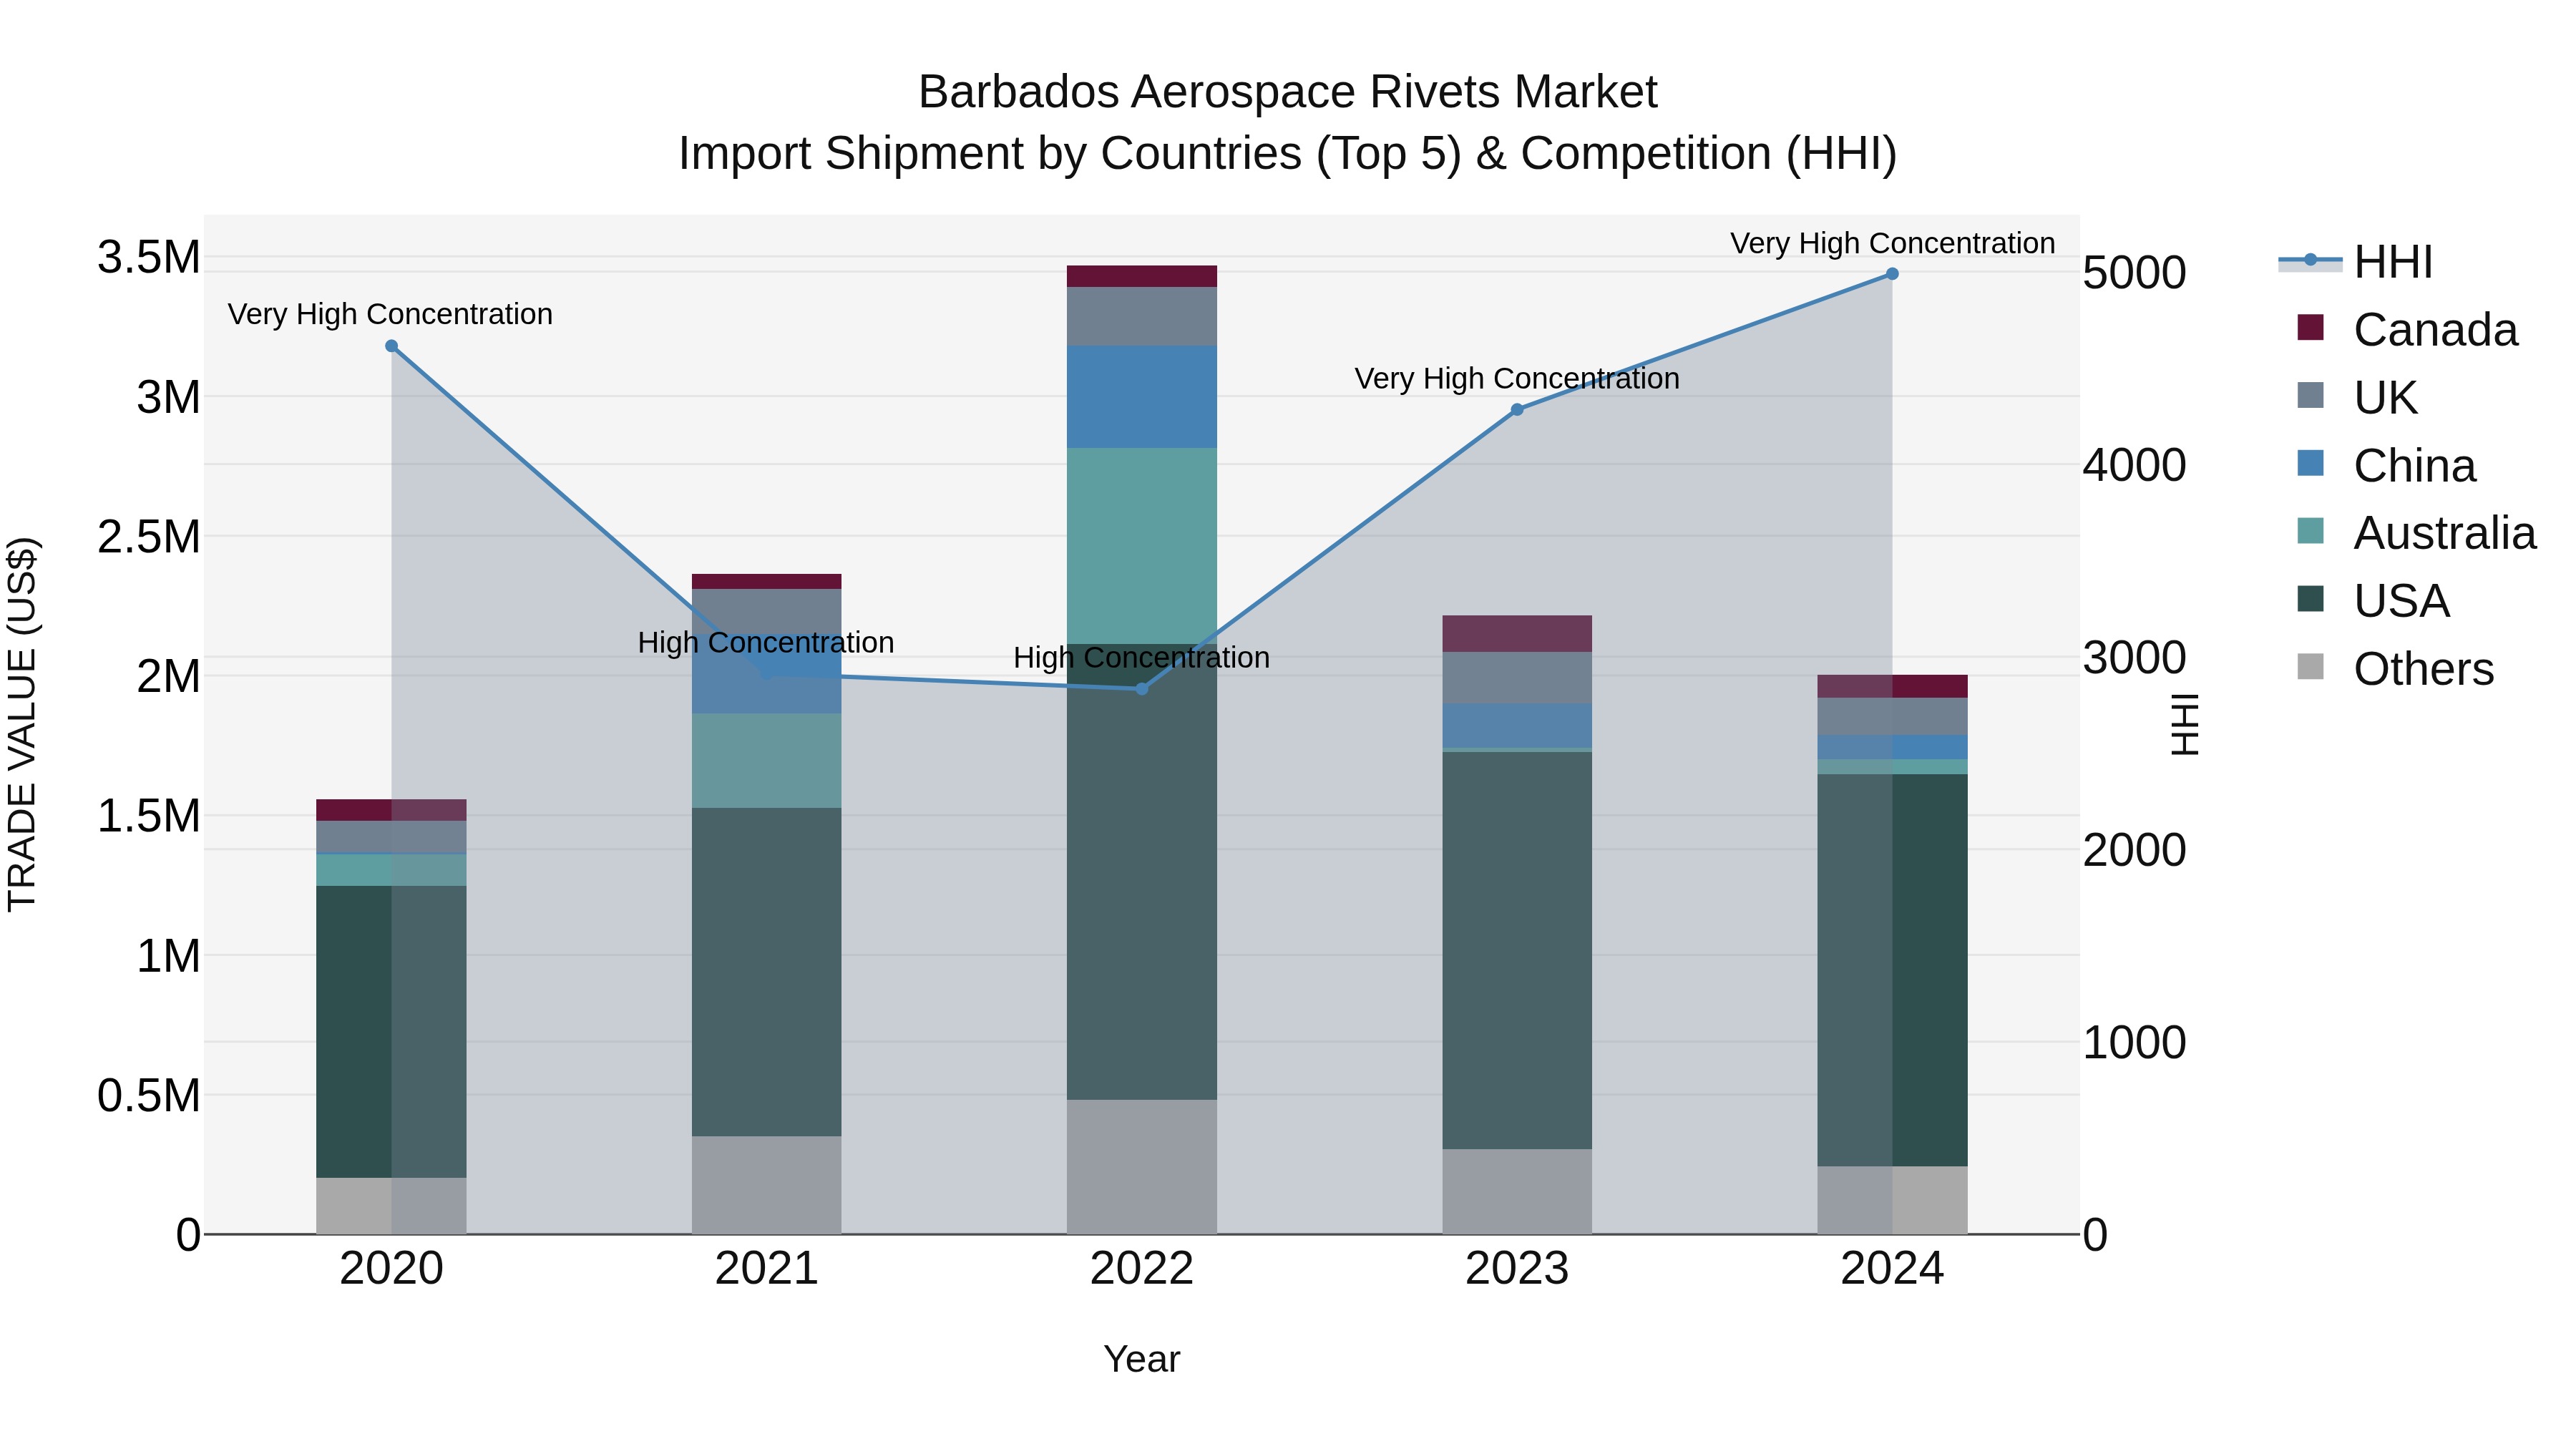Click the '1000' HHI axis tick label
This screenshot has width=2576, height=1449.
click(x=2134, y=1043)
